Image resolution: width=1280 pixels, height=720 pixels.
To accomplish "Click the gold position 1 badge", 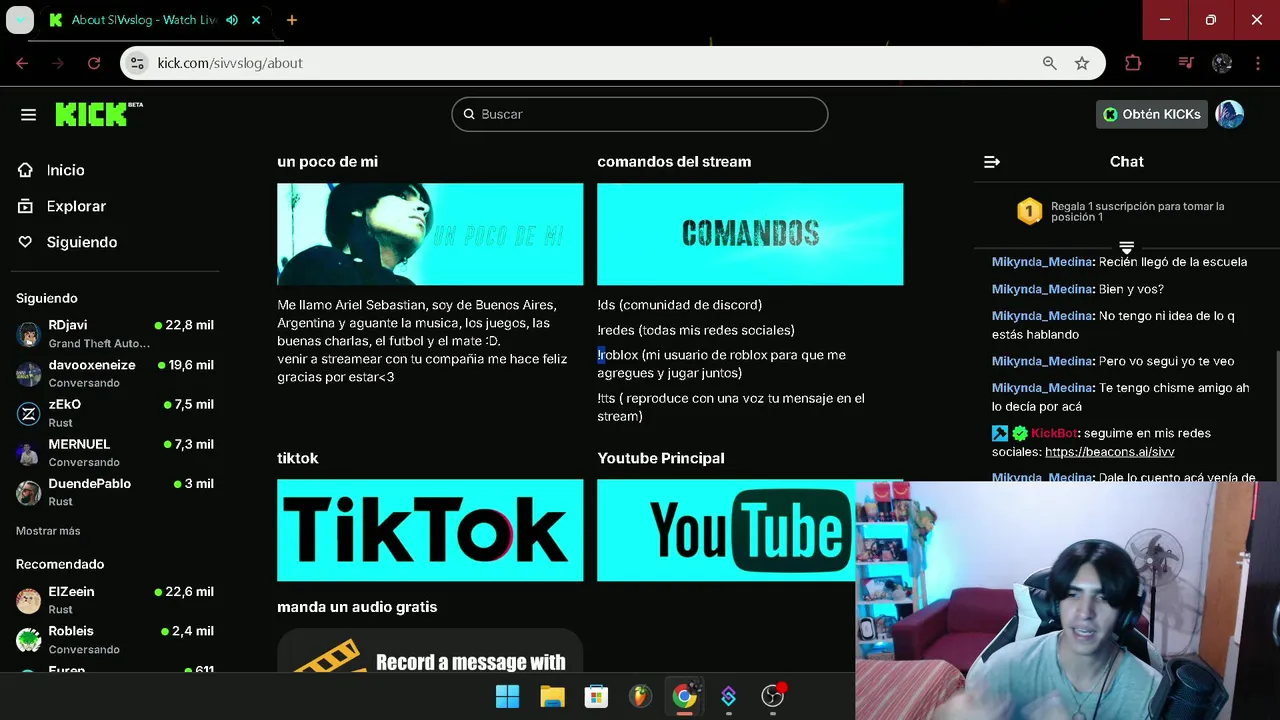I will [1029, 211].
